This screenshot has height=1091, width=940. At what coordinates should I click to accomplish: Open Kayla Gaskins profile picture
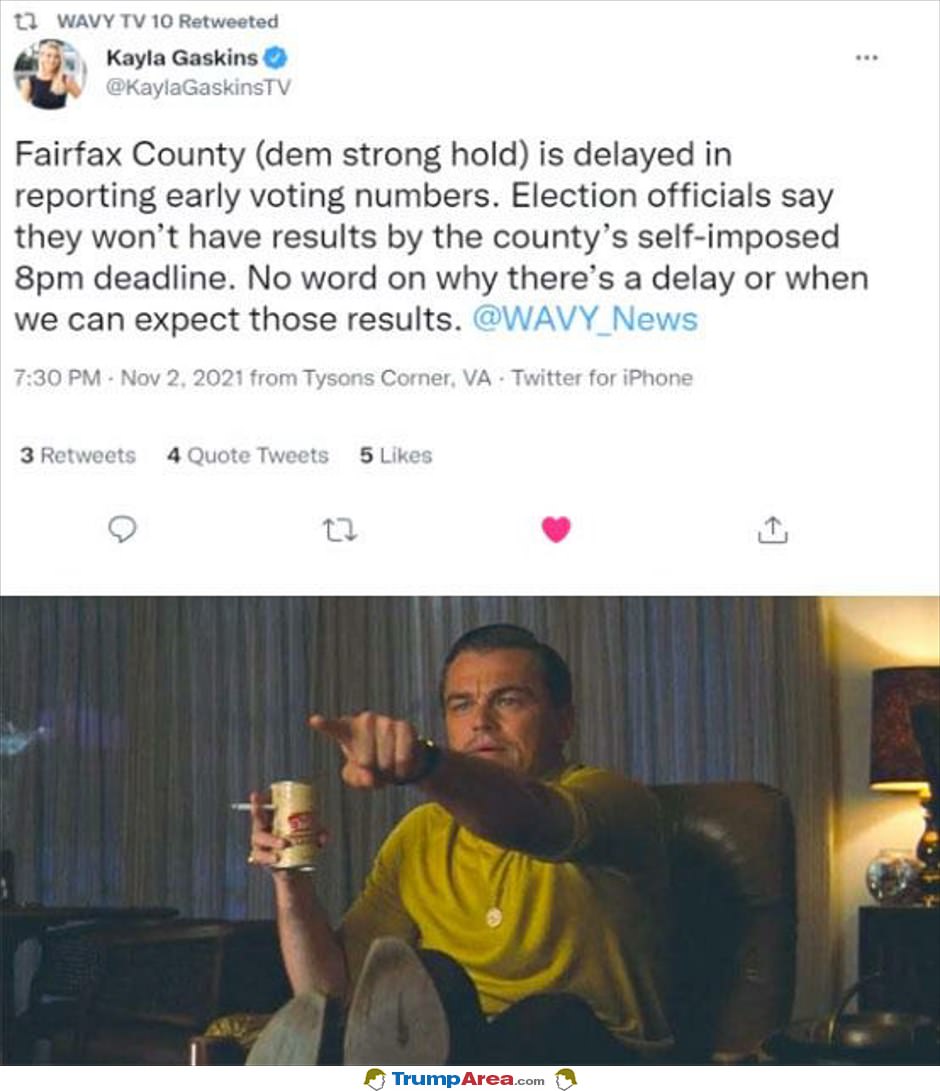tap(49, 74)
